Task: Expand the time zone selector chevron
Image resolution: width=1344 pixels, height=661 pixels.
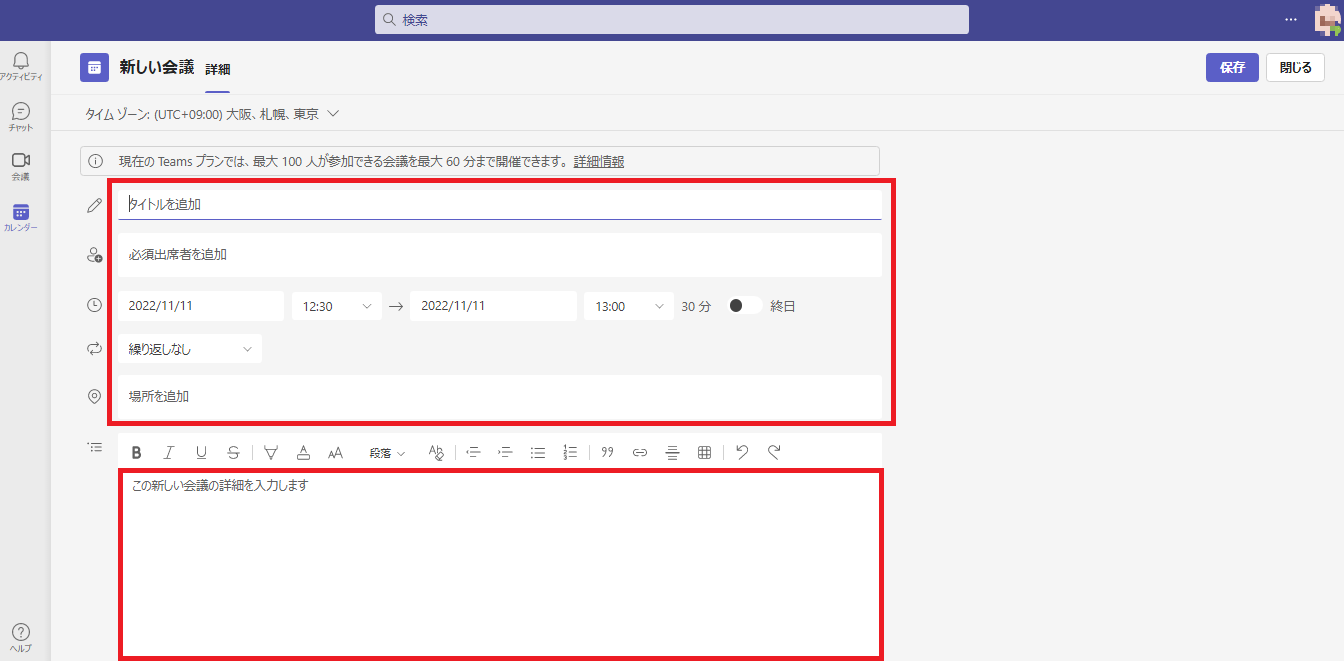Action: (x=334, y=114)
